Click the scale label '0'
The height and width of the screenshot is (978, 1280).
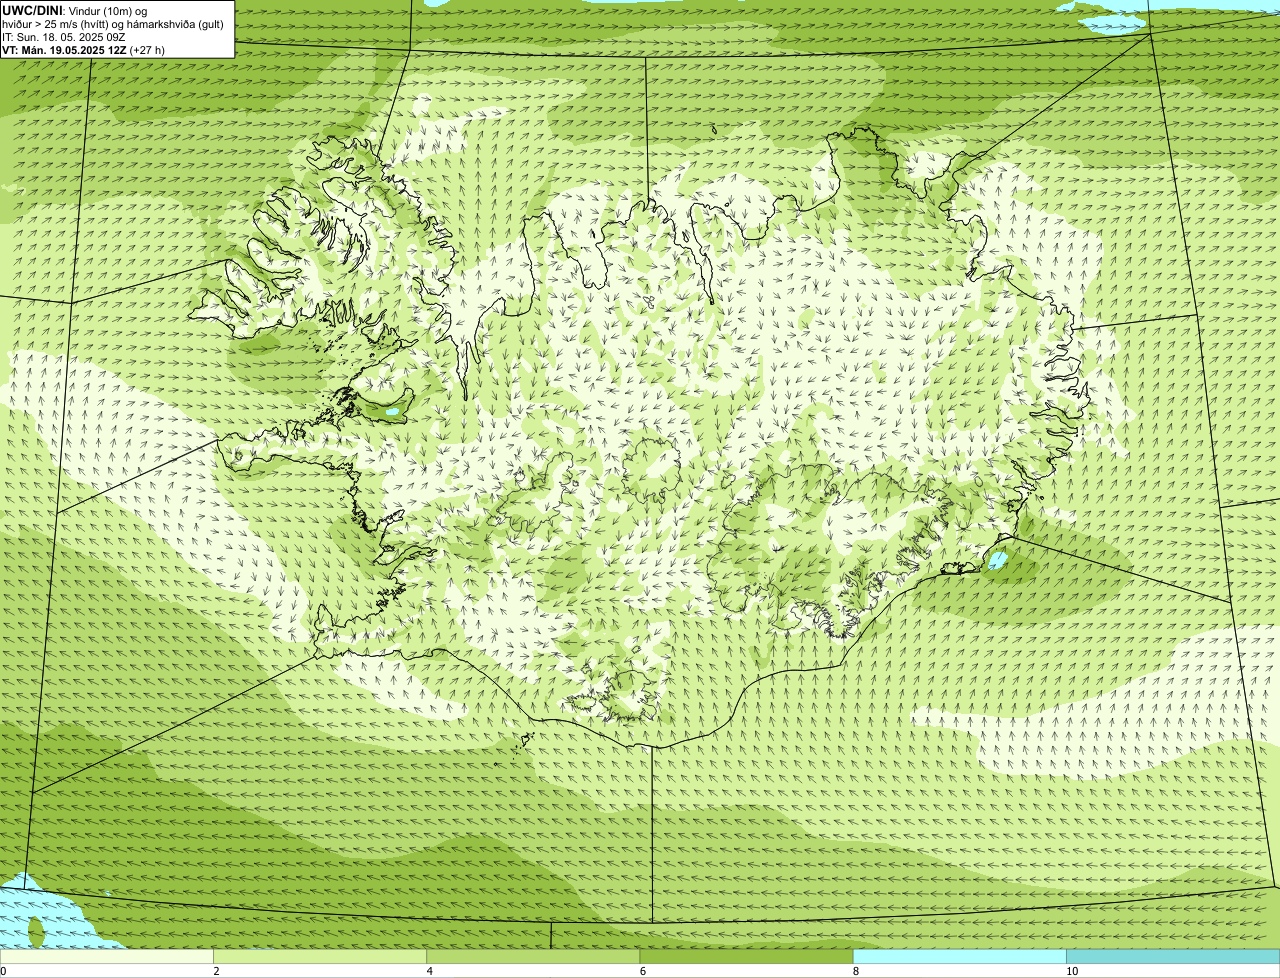point(3,971)
